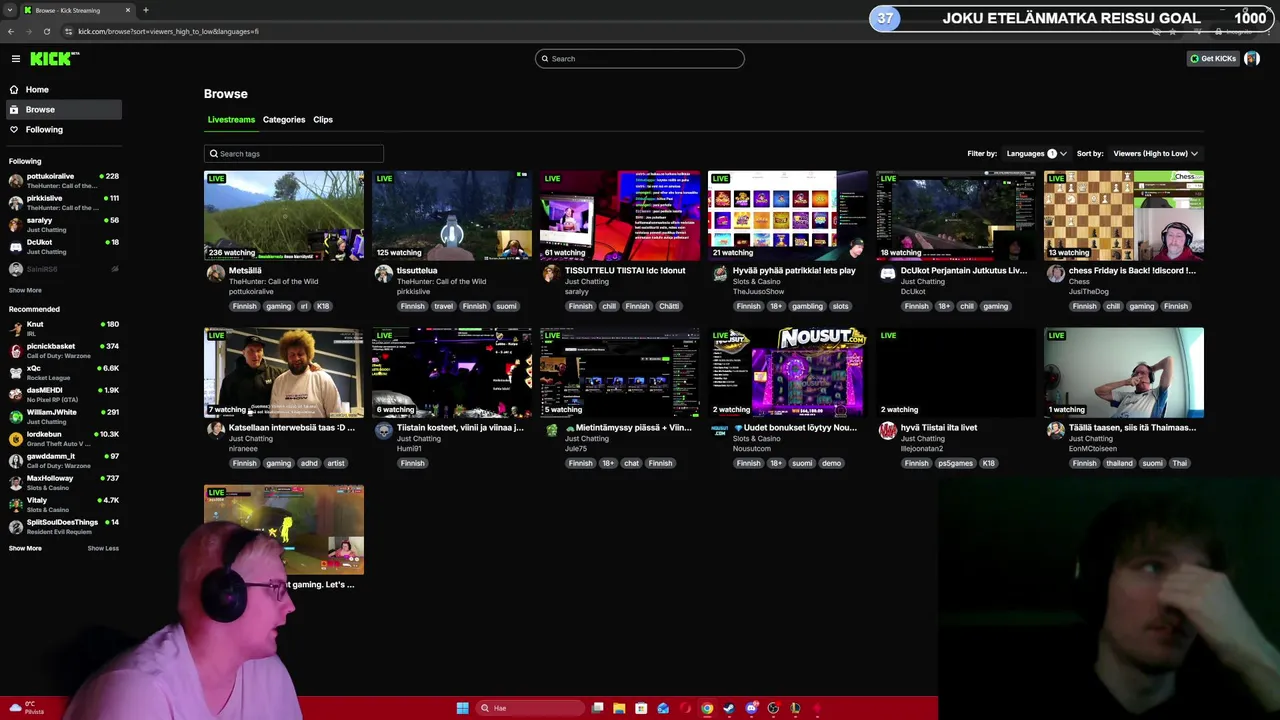The width and height of the screenshot is (1280, 720).
Task: Open the Katsellaan interwebsiä taas stream thumbnail
Action: (x=284, y=372)
